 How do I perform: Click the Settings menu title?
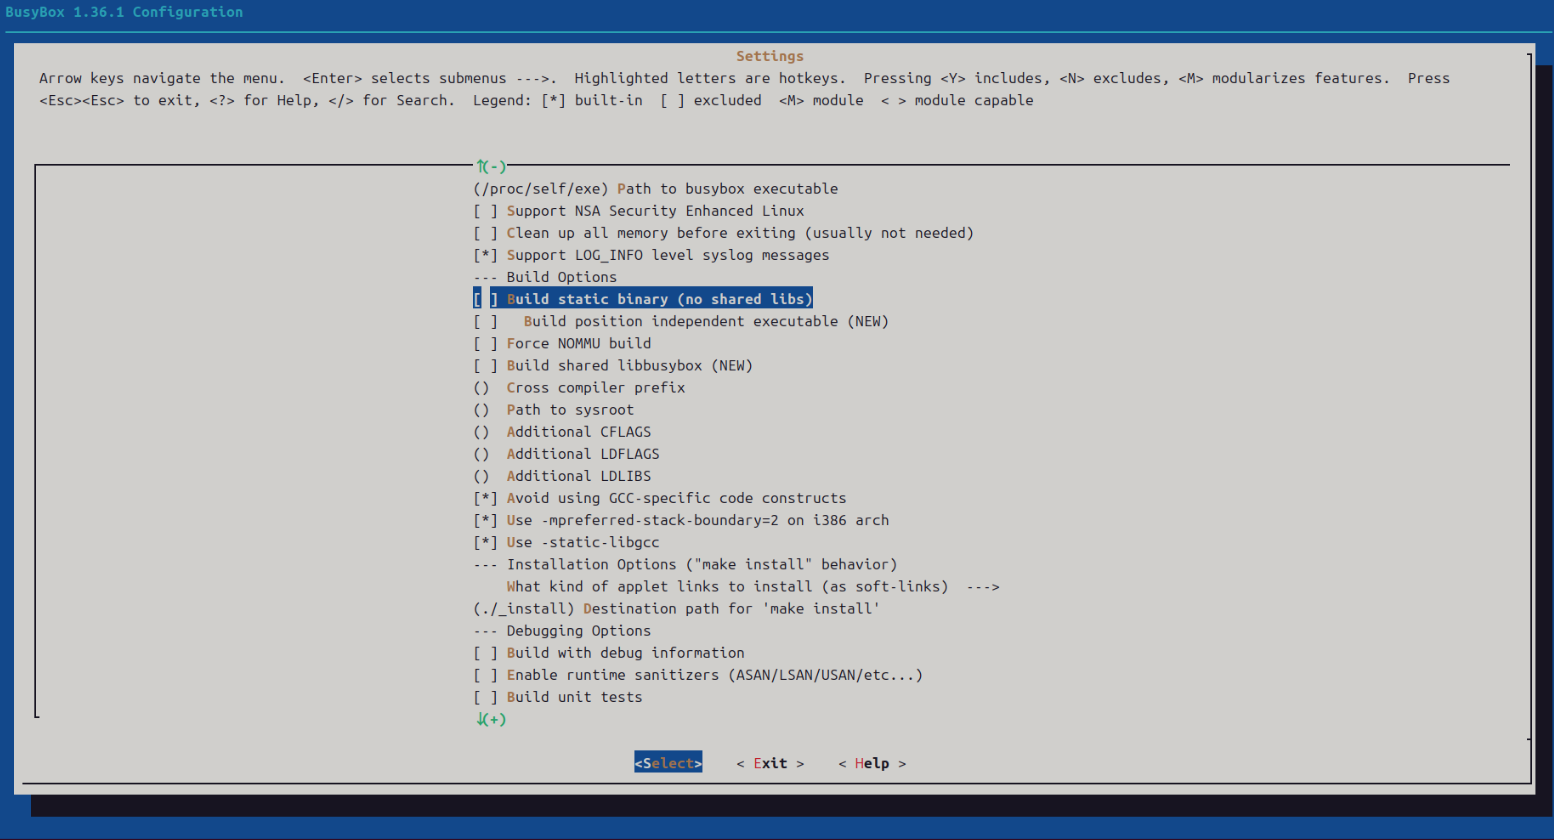coord(770,56)
